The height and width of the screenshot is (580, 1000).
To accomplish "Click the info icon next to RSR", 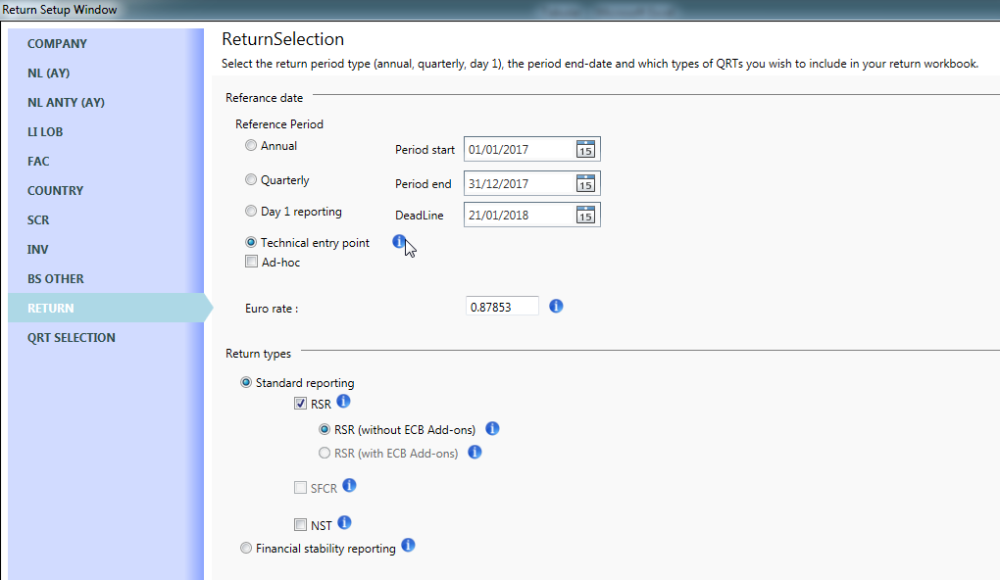I will pyautogui.click(x=343, y=401).
